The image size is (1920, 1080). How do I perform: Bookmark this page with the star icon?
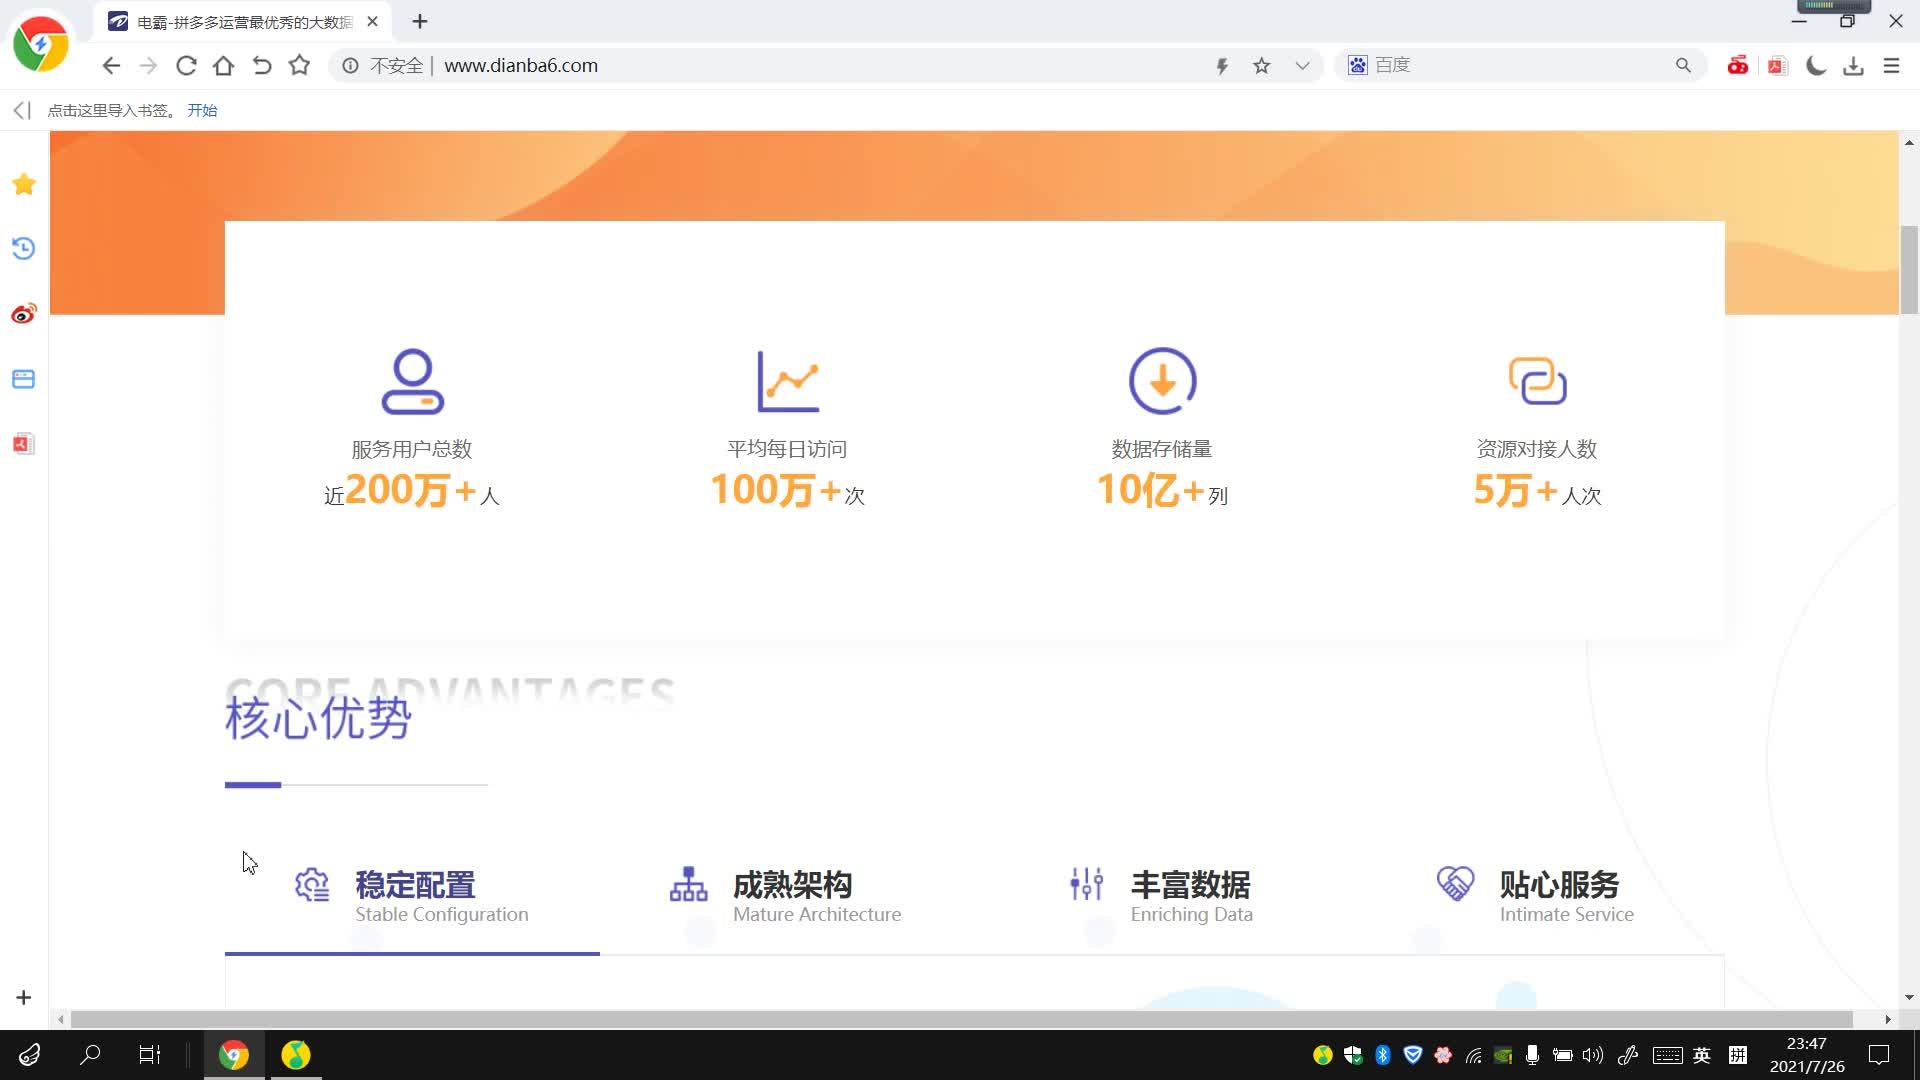1261,65
